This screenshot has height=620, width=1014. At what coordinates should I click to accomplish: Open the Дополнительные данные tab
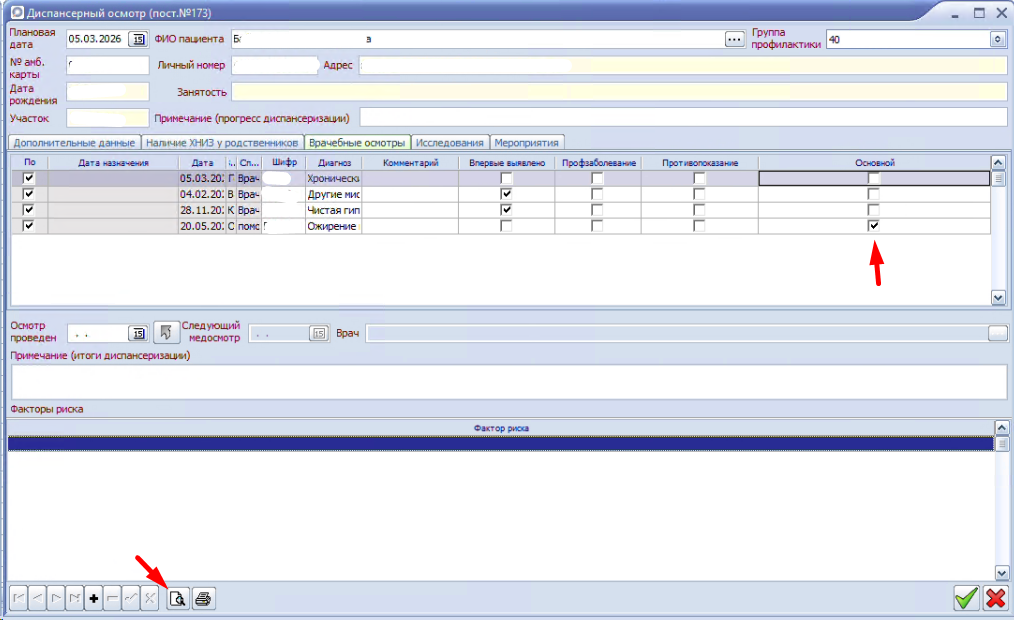click(74, 142)
